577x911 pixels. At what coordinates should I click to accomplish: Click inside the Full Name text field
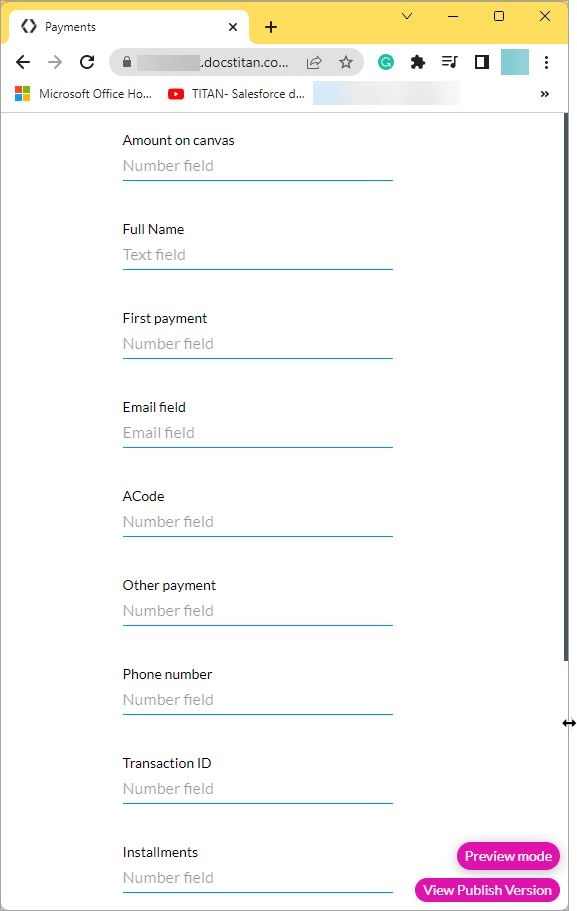coord(257,255)
